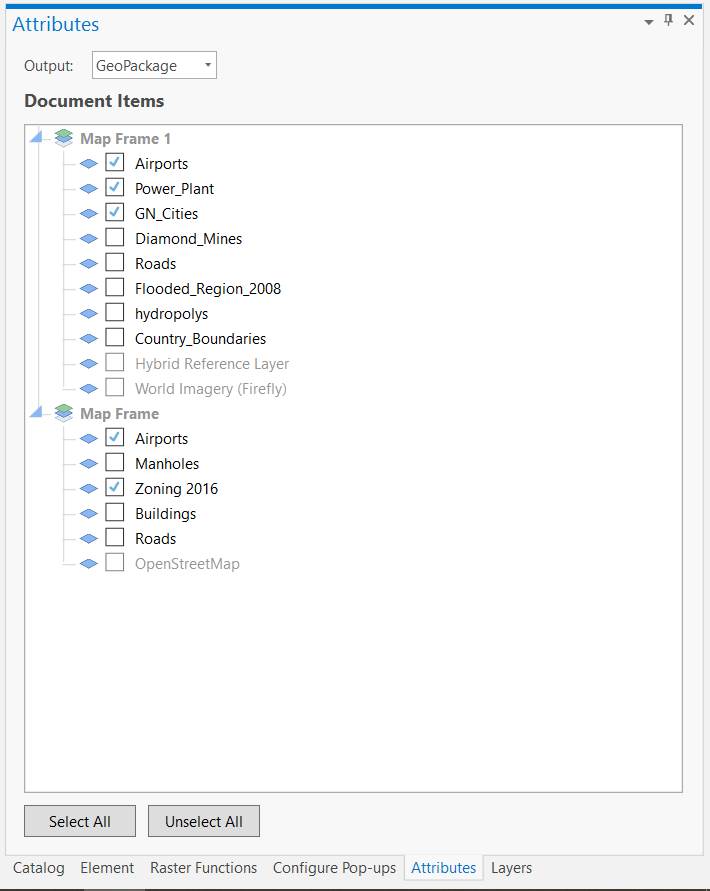This screenshot has width=710, height=891.
Task: Switch to the Layers tab
Action: tap(512, 868)
